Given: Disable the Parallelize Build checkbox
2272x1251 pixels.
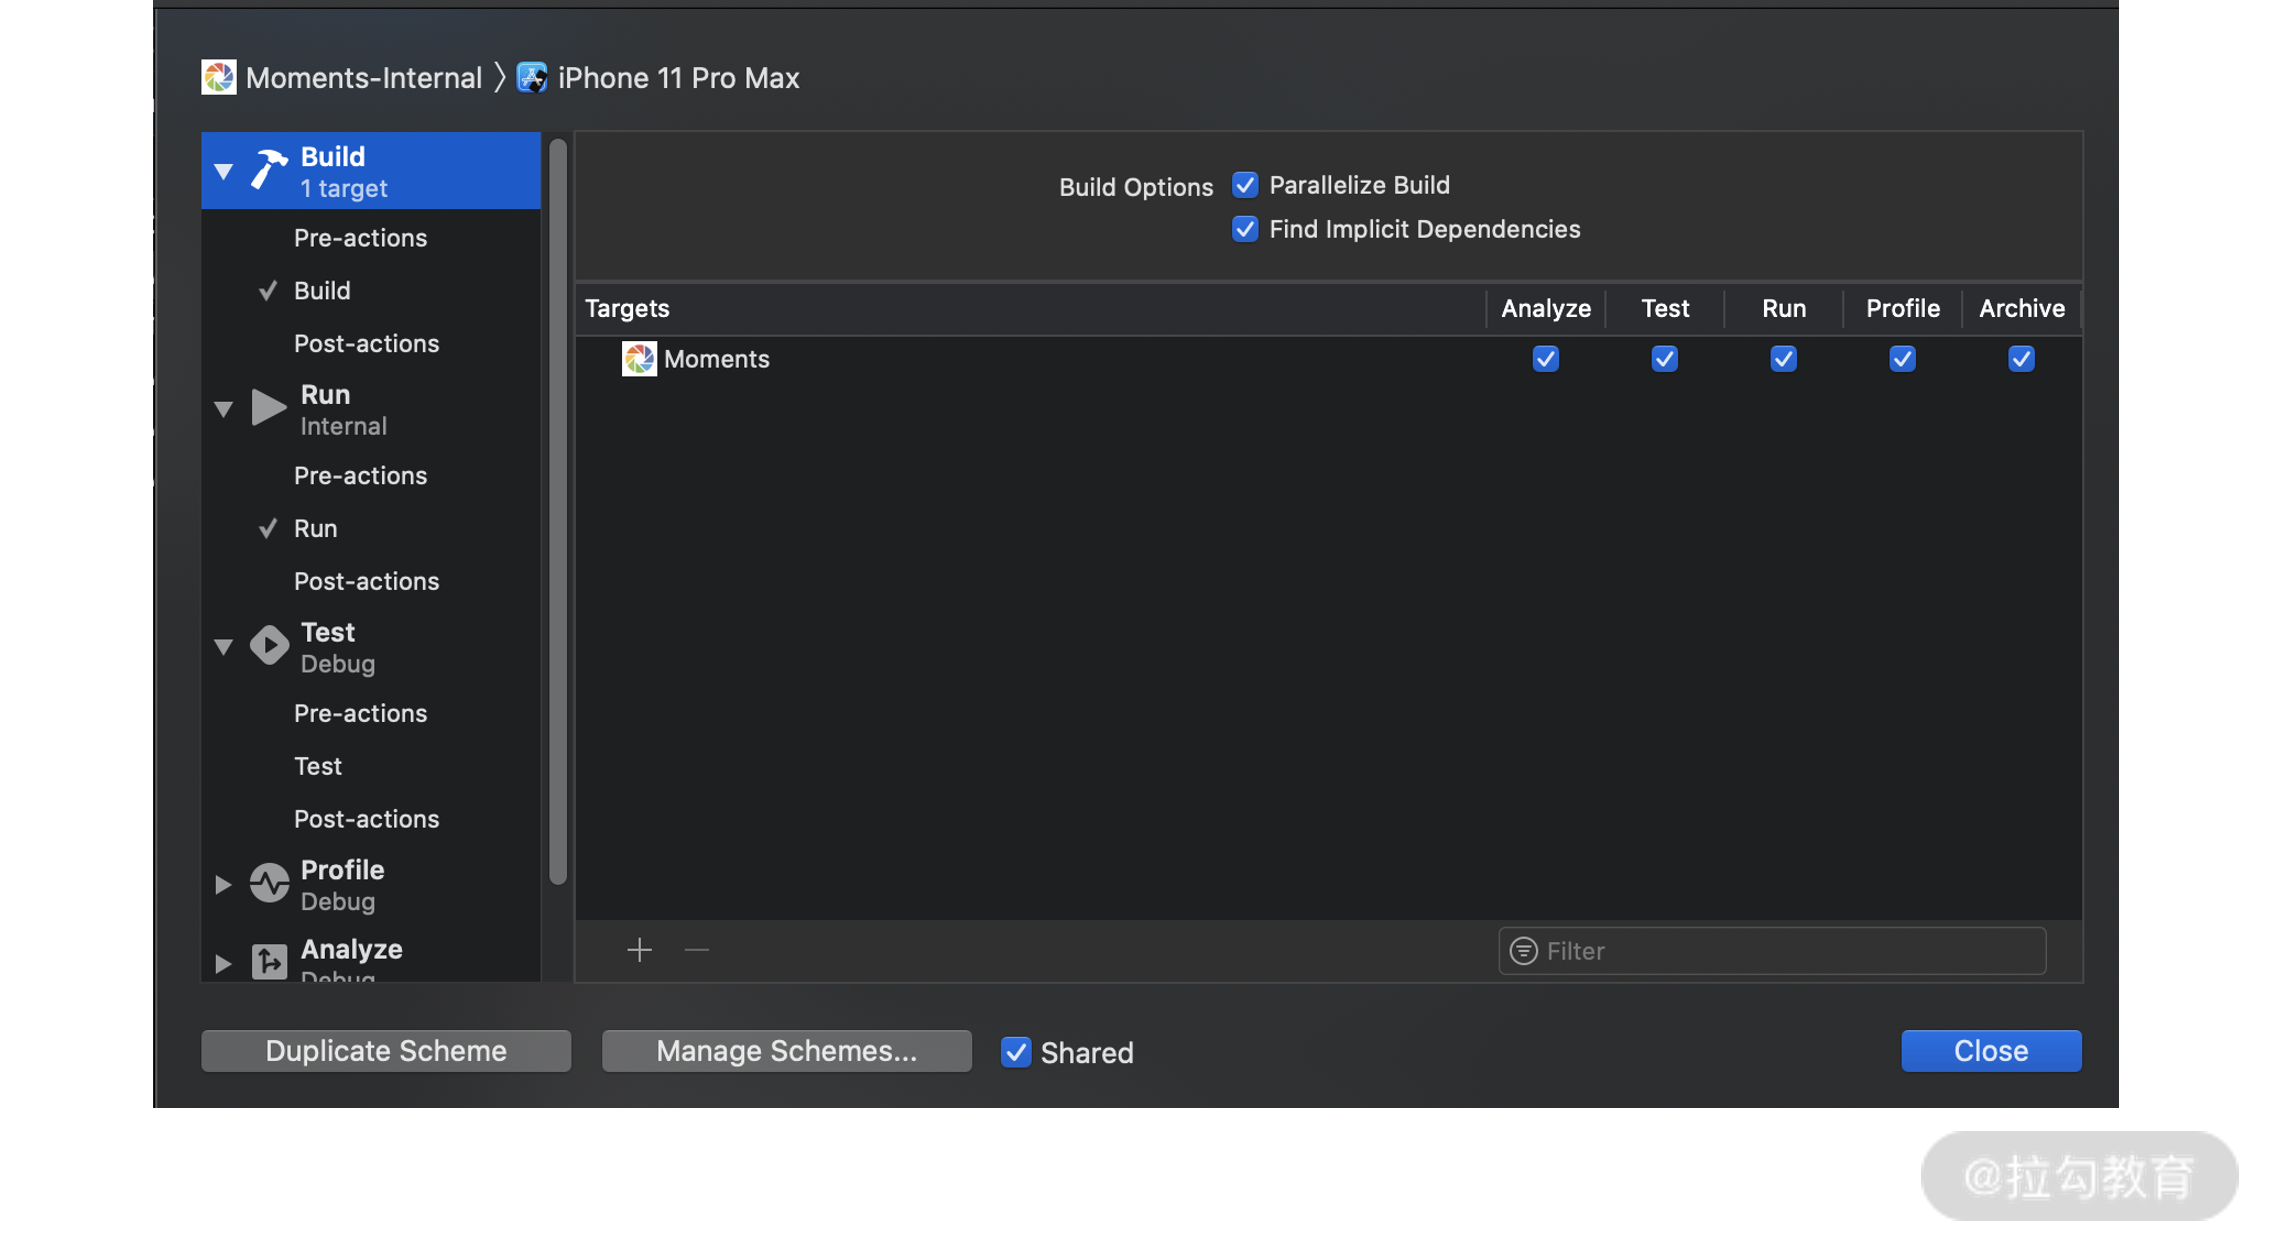Looking at the screenshot, I should click(x=1244, y=185).
